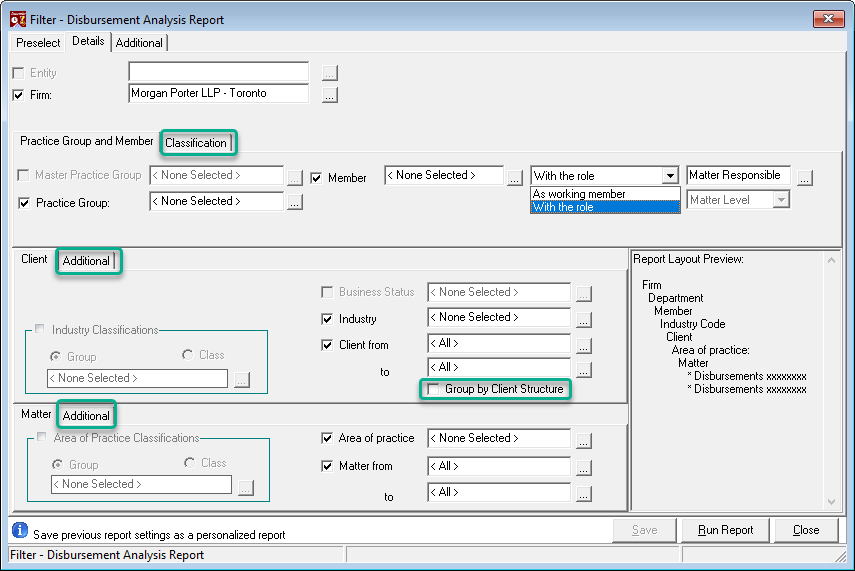This screenshot has width=855, height=571.
Task: Enable Group by Client Structure checkbox
Action: (x=433, y=389)
